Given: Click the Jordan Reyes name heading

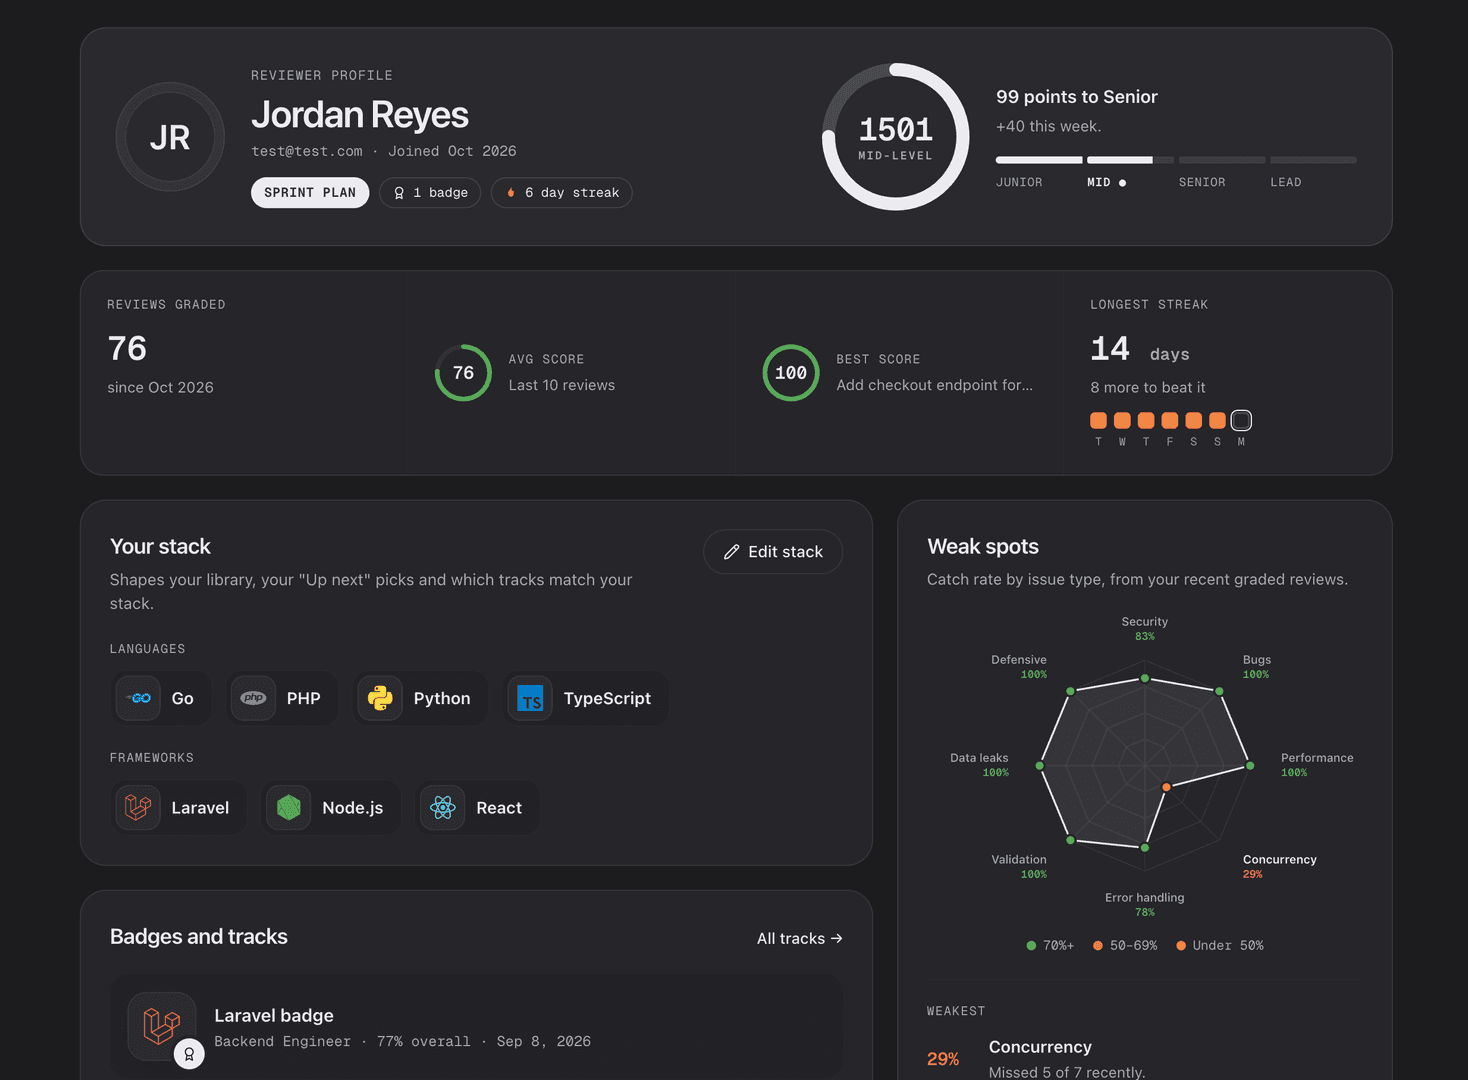Looking at the screenshot, I should [x=360, y=115].
